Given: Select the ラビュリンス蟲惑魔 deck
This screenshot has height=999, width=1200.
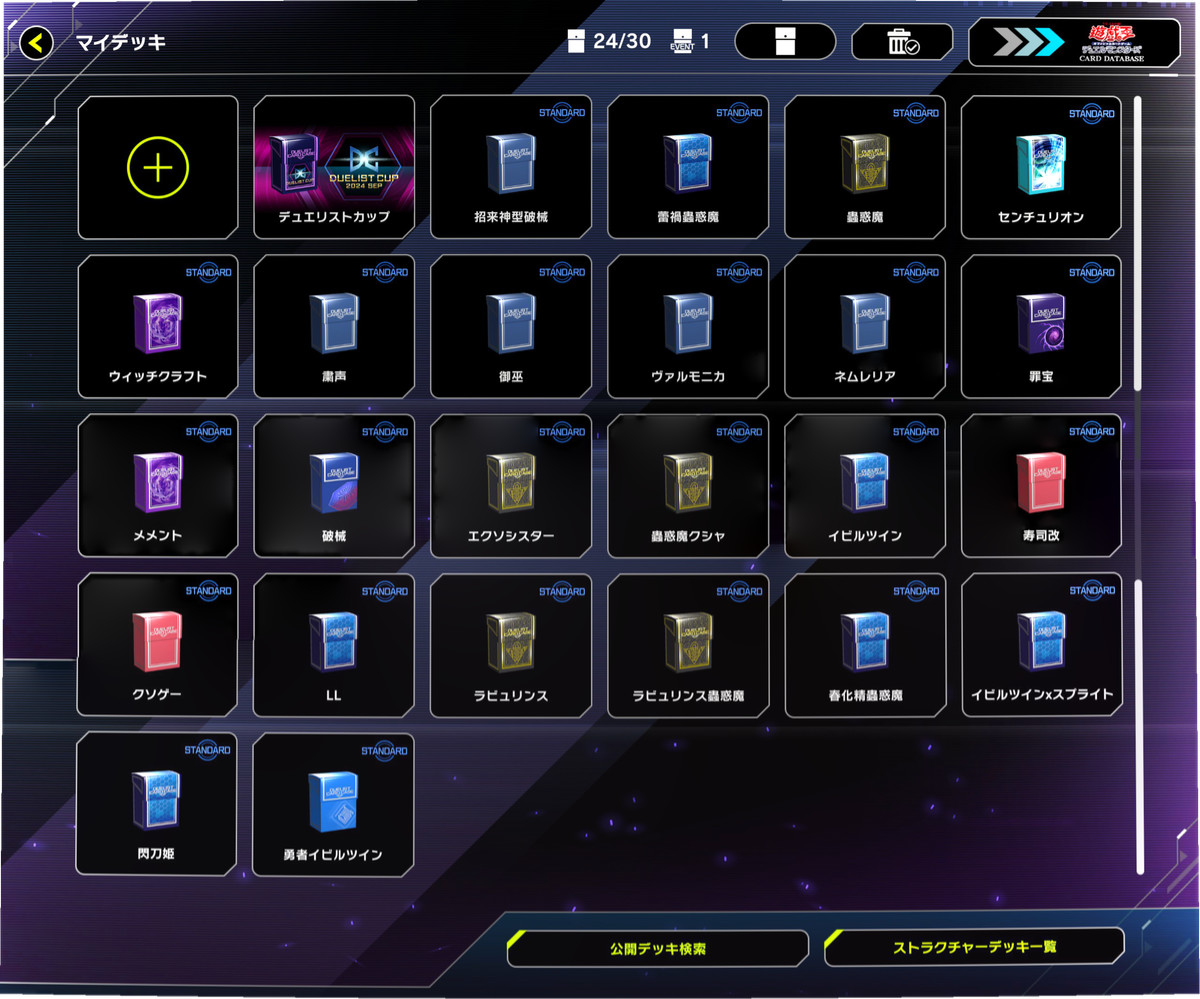Looking at the screenshot, I should coord(688,645).
